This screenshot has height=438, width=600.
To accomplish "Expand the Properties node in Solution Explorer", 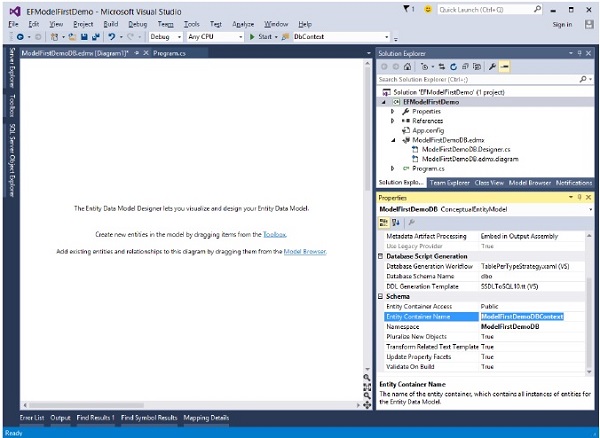I will click(392, 111).
